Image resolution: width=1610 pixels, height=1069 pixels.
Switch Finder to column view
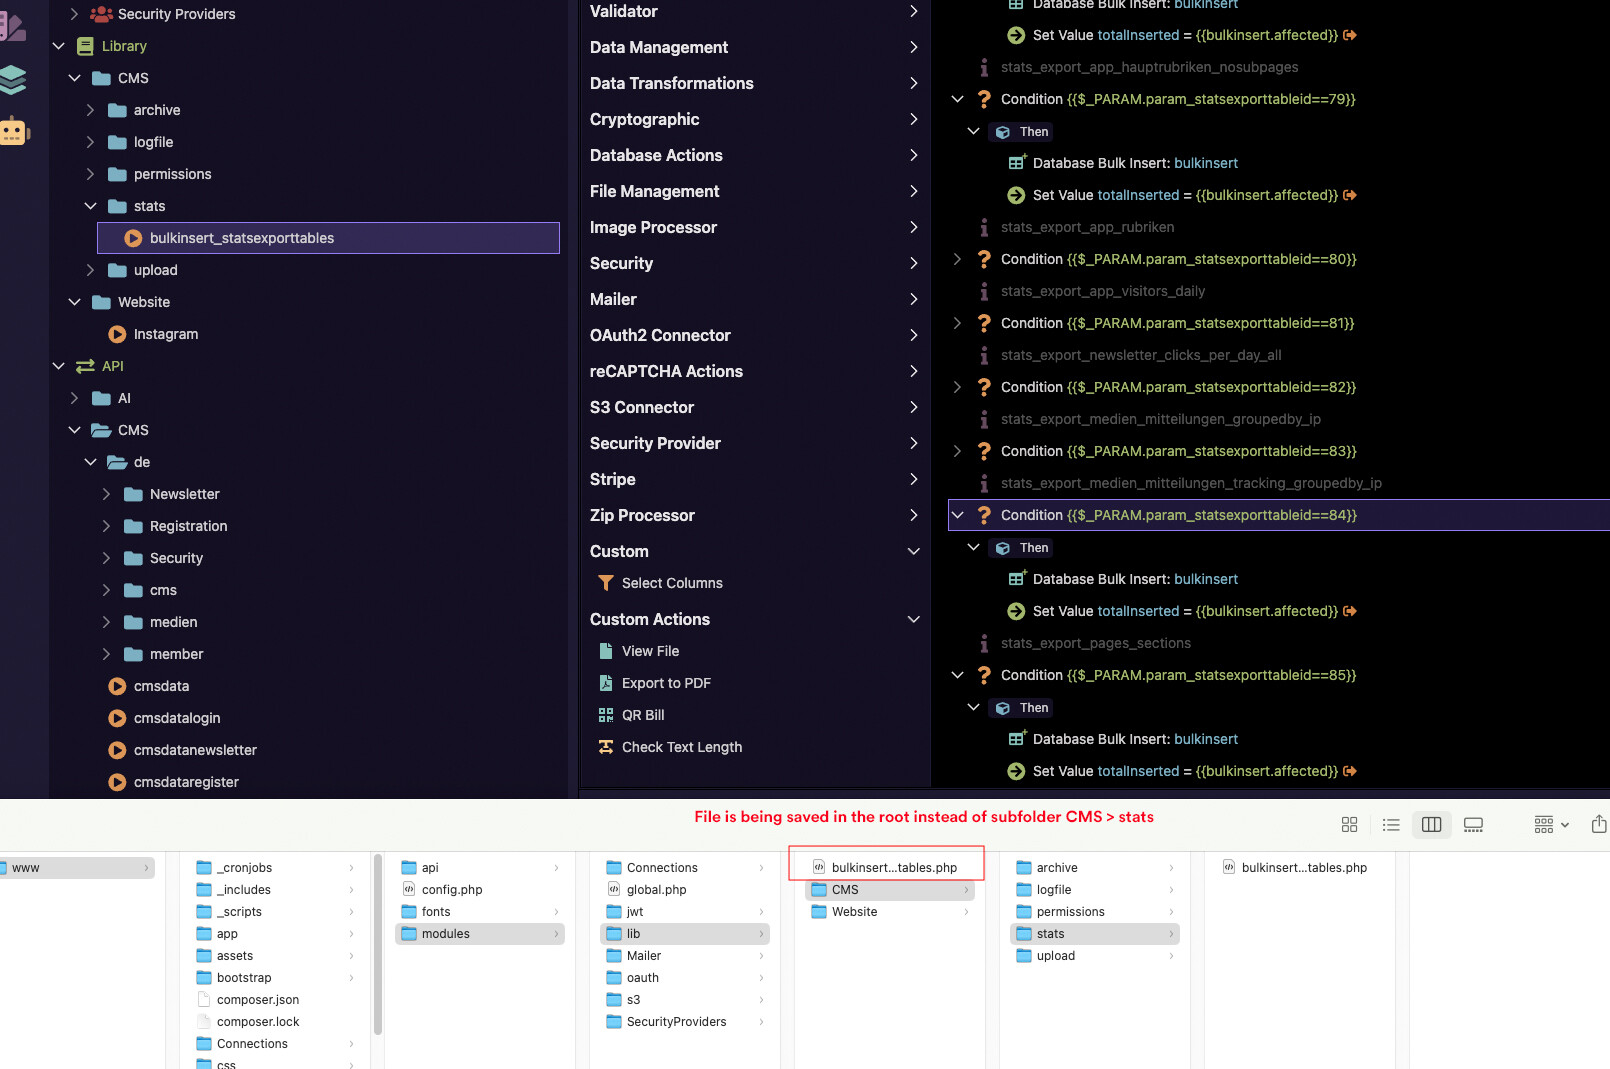[1431, 824]
